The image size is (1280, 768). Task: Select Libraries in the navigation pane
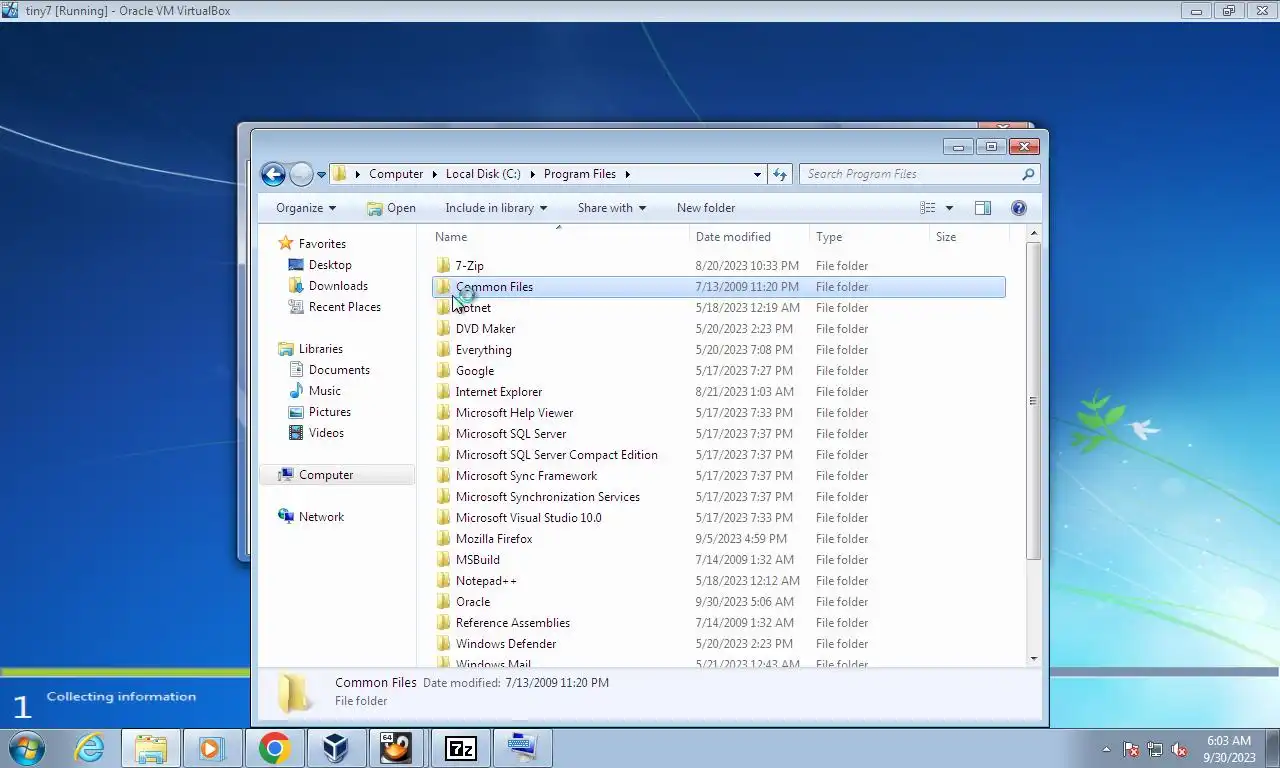click(x=320, y=349)
